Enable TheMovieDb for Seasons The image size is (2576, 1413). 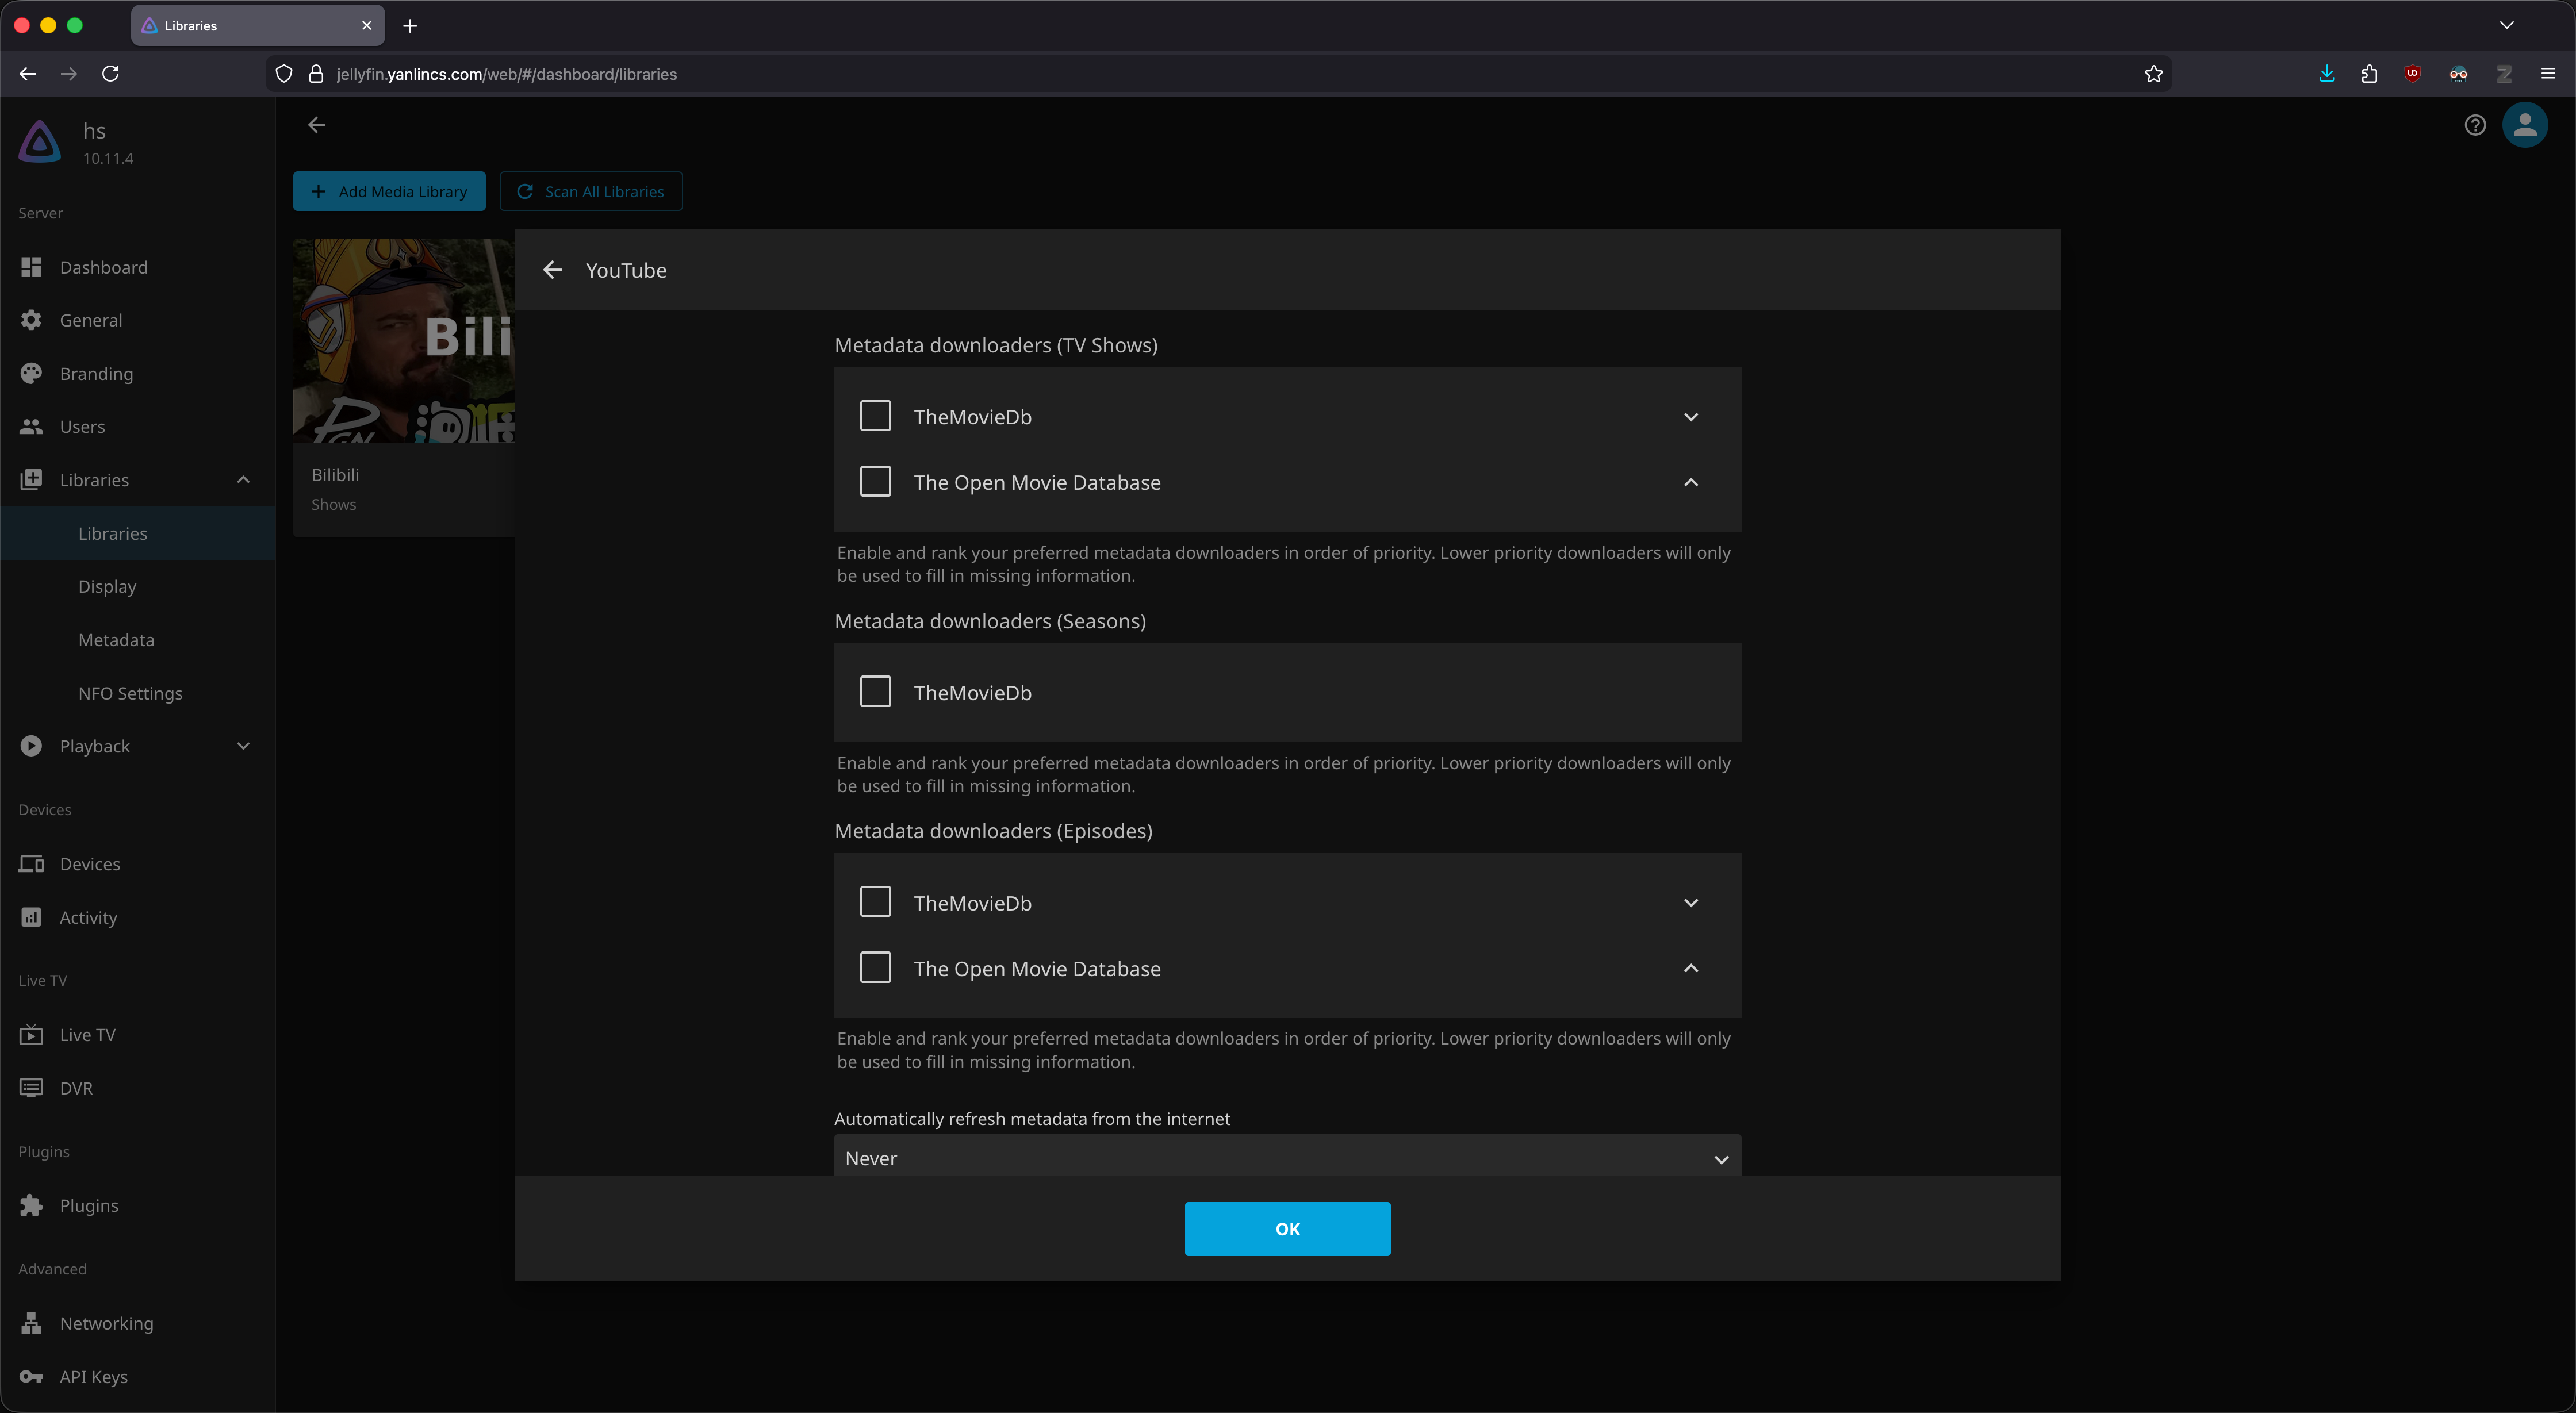875,692
